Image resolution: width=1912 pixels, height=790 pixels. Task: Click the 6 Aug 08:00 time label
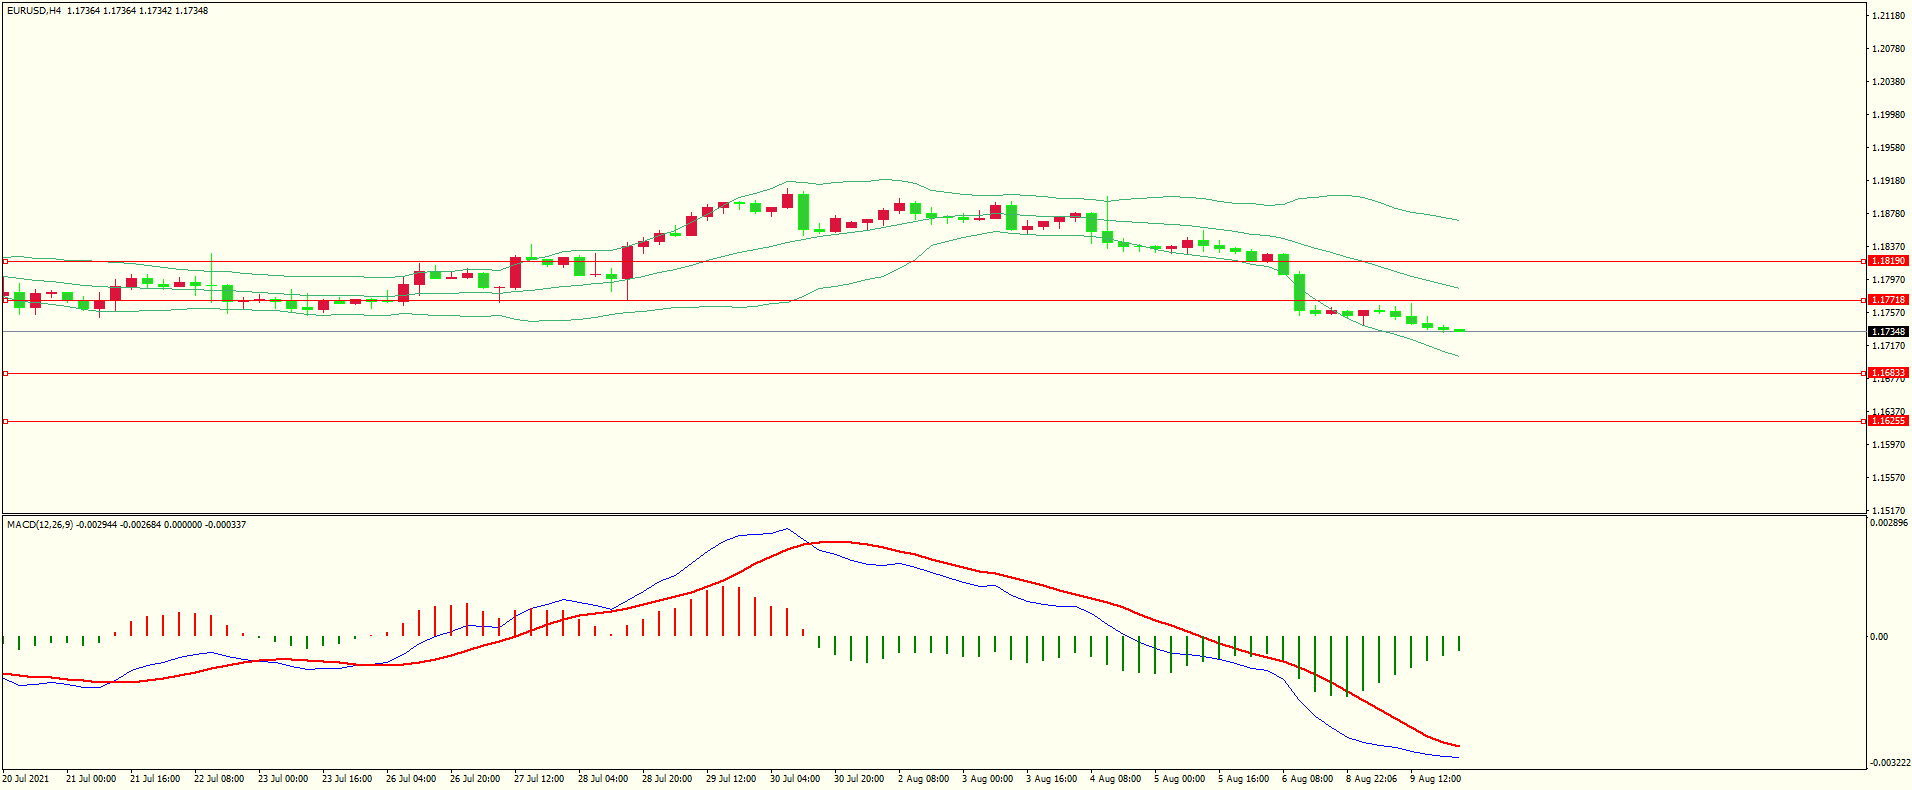[1307, 779]
